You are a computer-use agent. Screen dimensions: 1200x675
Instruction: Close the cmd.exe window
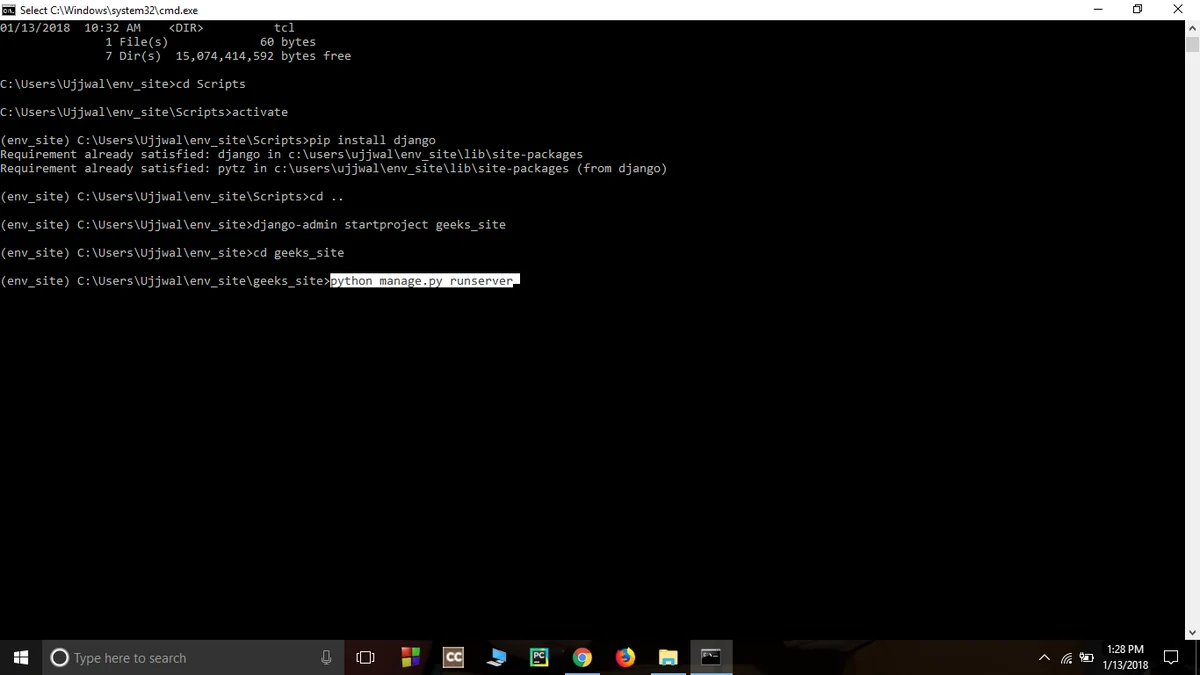[1178, 10]
